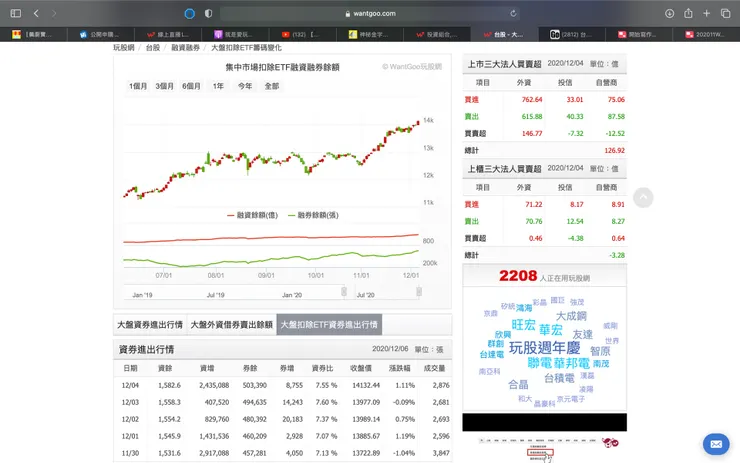Click 聯電 in the word cloud

539,363
